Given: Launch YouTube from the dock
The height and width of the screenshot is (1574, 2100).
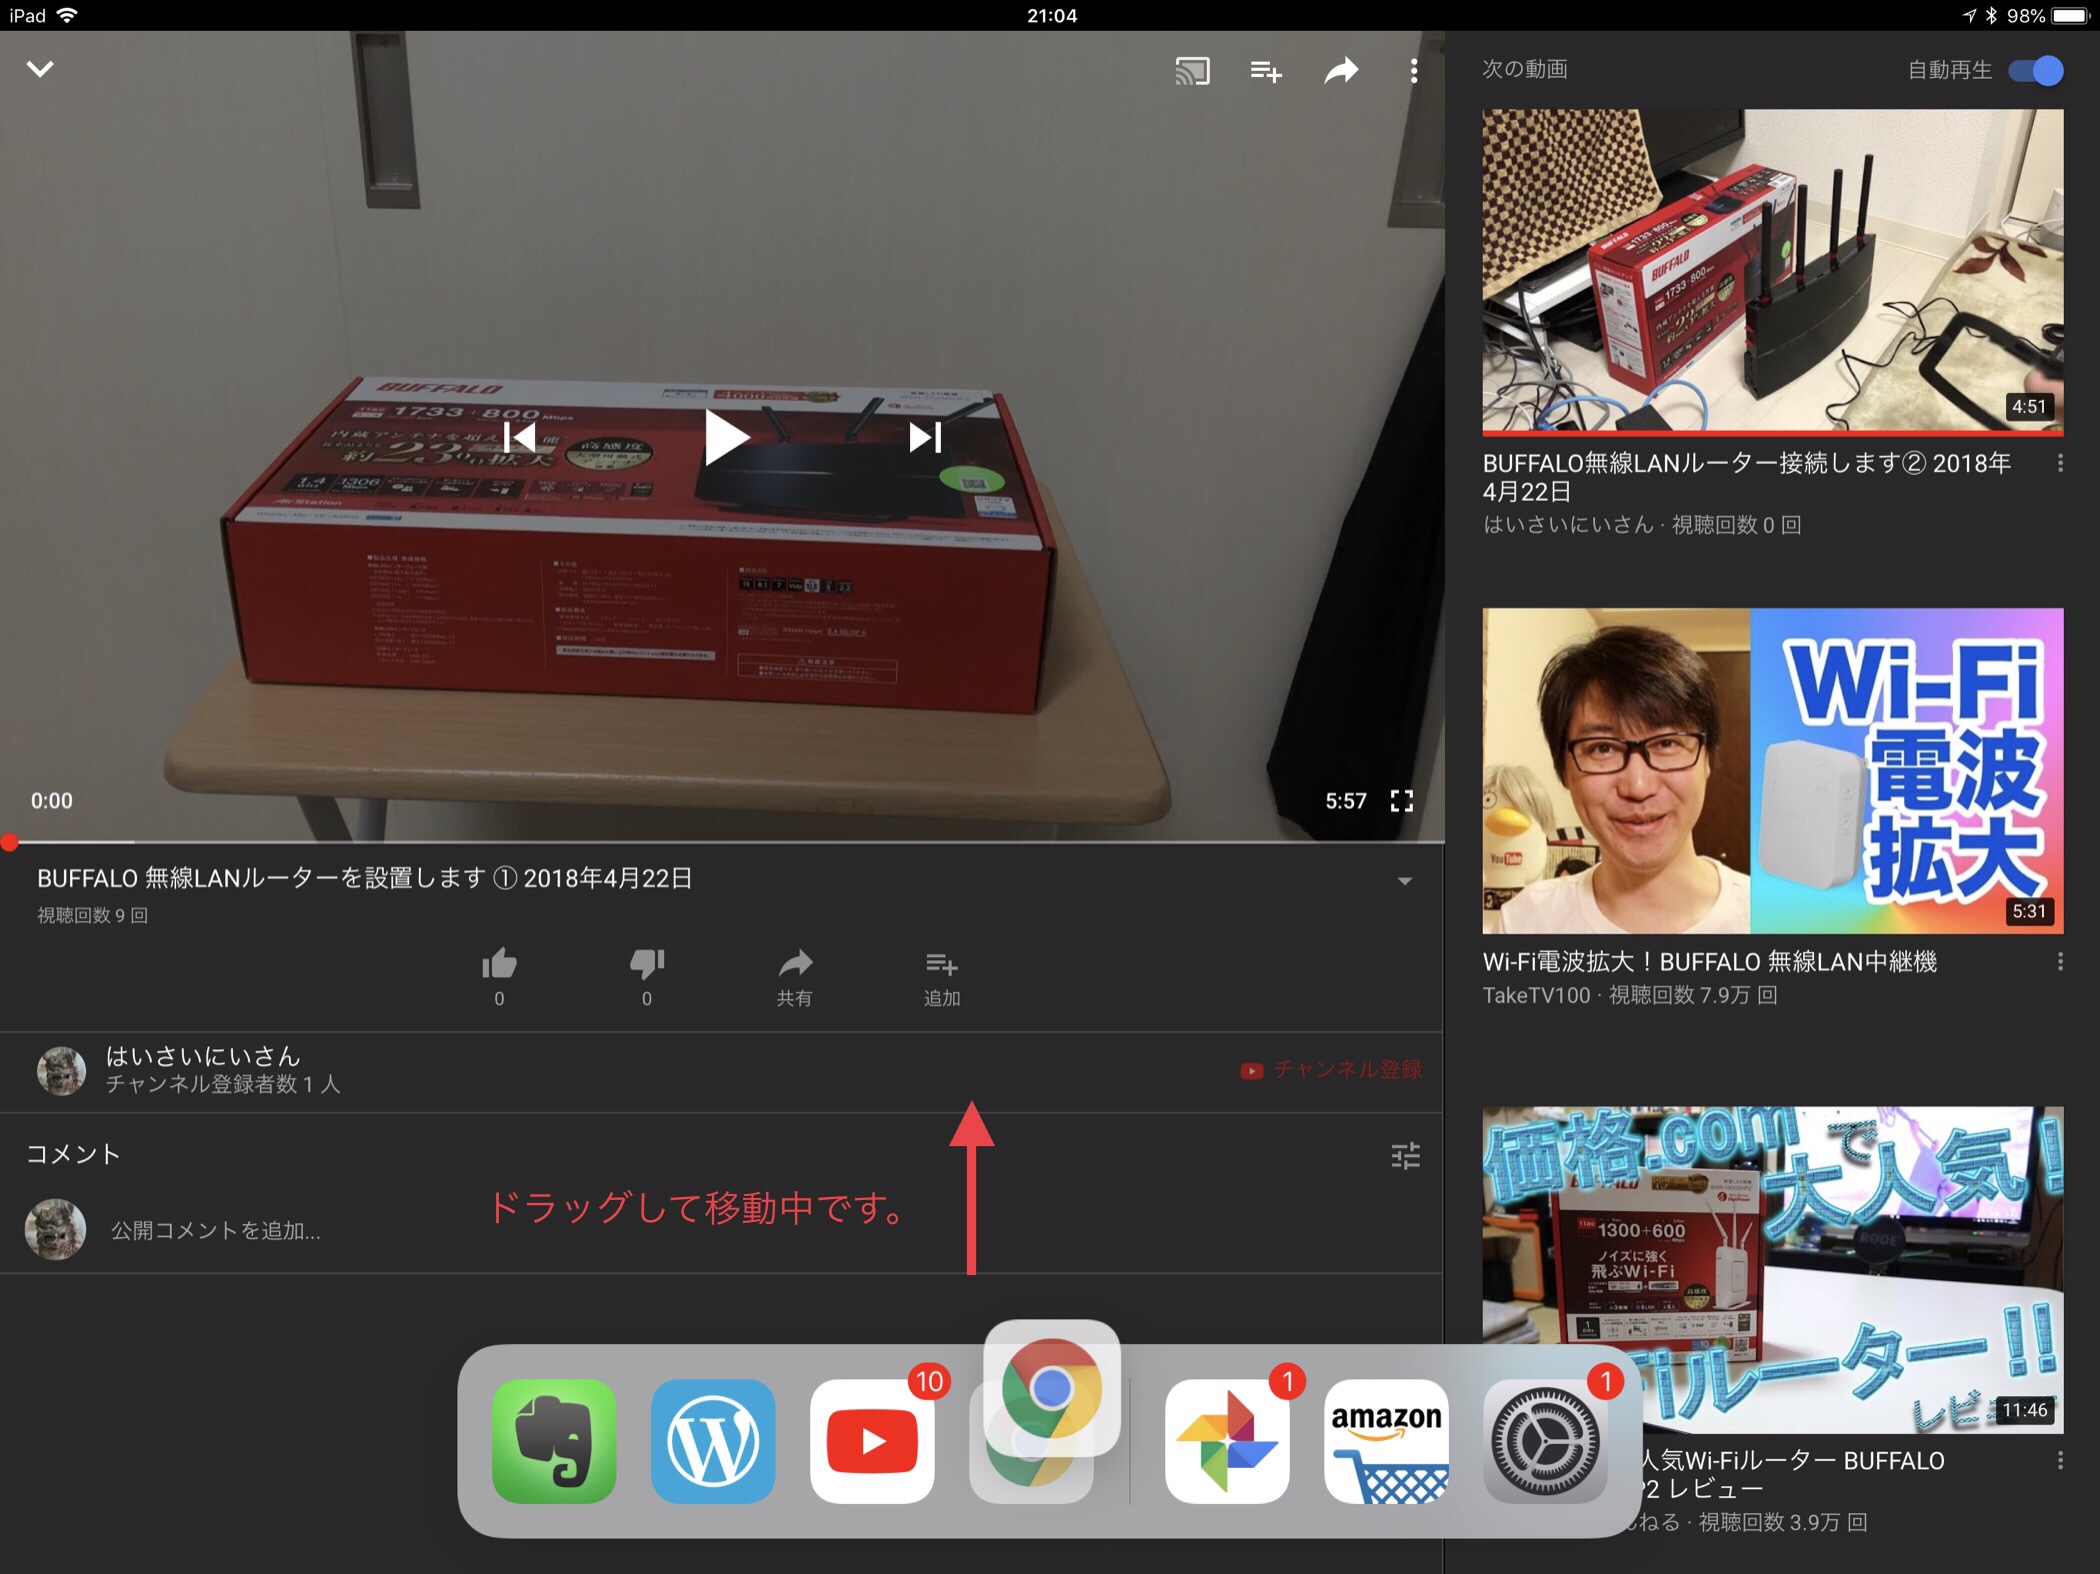Looking at the screenshot, I should pyautogui.click(x=872, y=1441).
